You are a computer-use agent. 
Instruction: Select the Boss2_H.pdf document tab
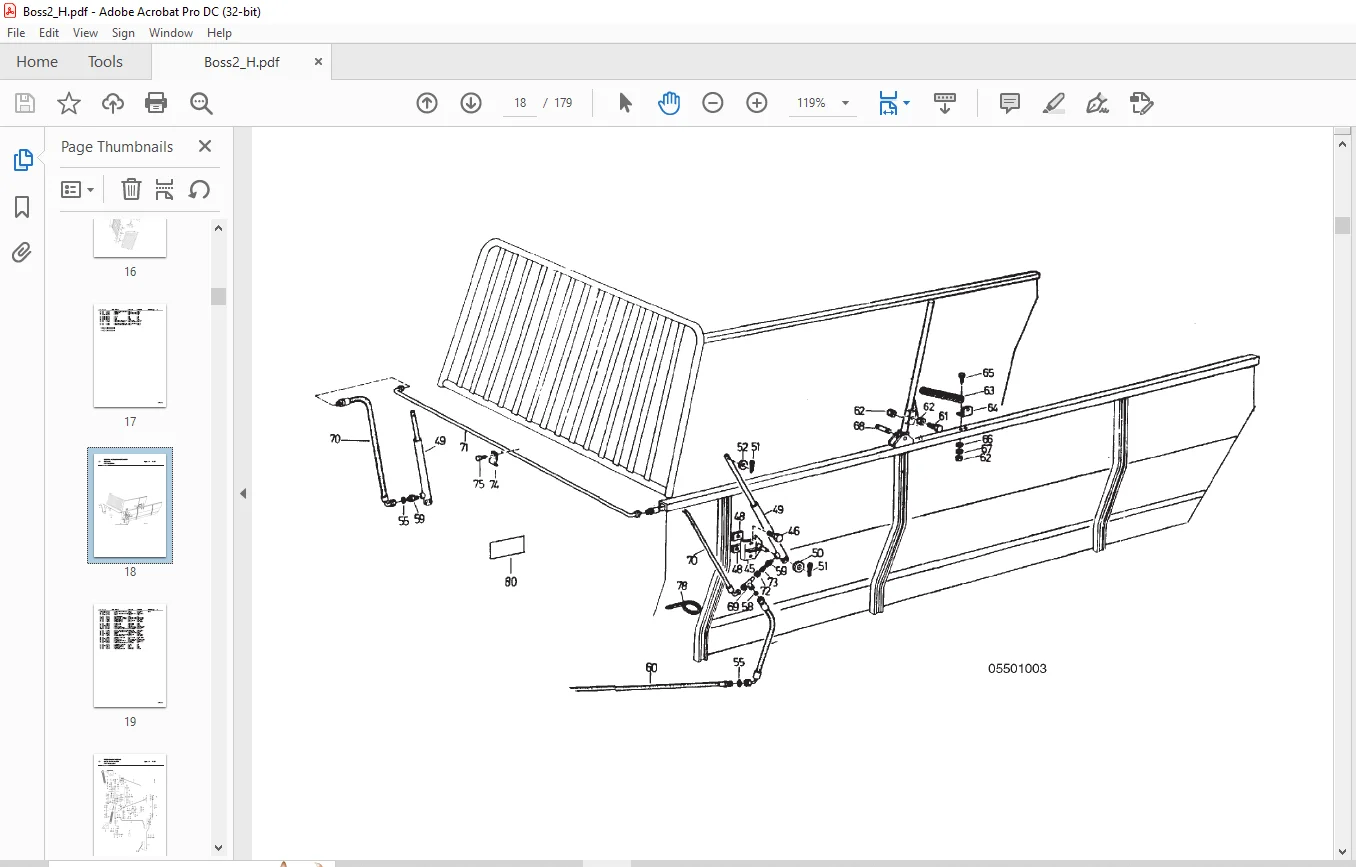[x=242, y=62]
